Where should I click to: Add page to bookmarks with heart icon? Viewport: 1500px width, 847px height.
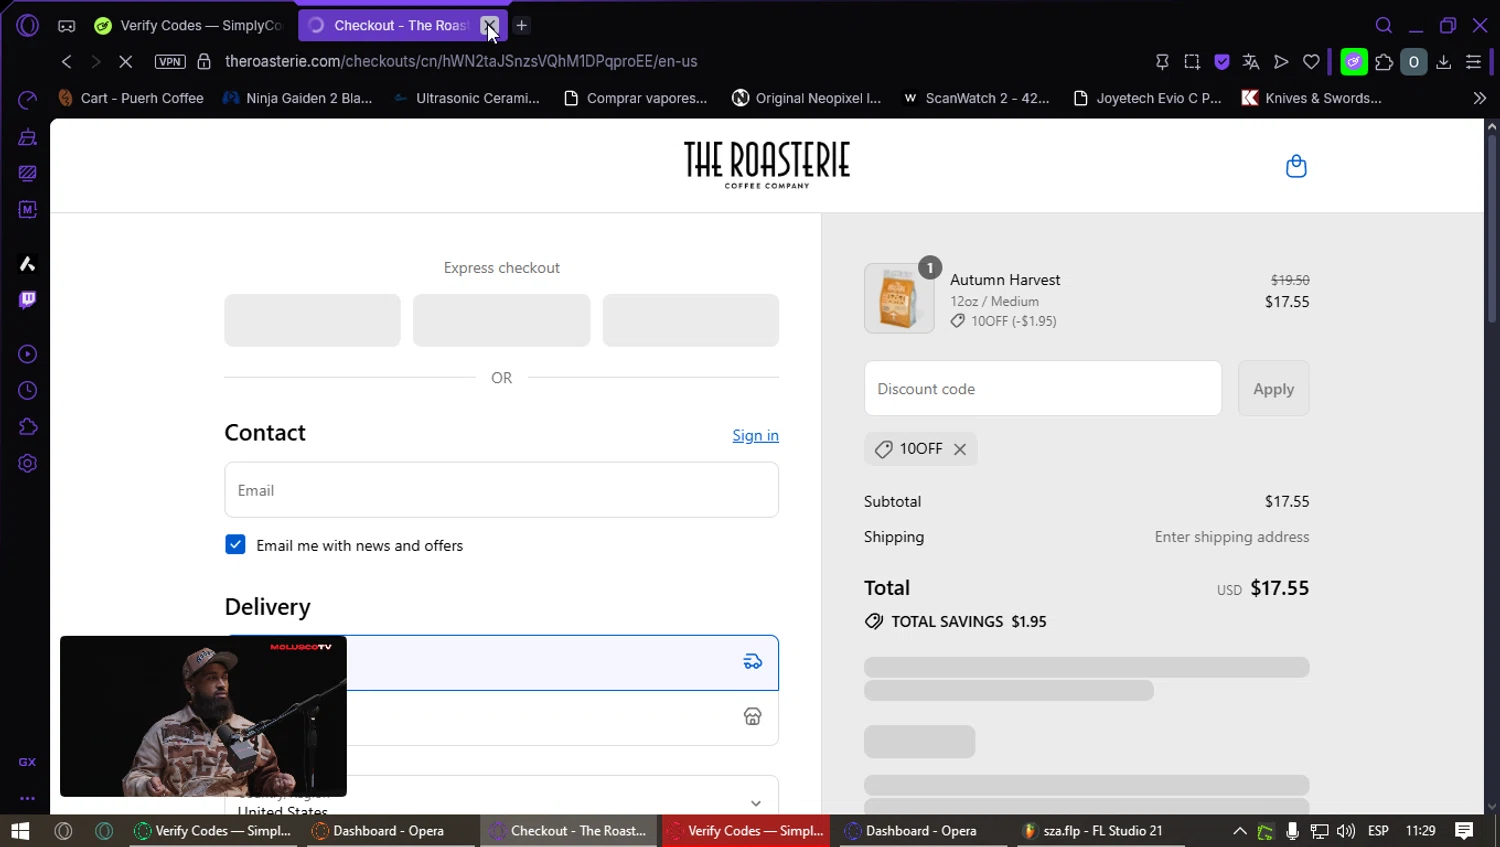(x=1311, y=62)
